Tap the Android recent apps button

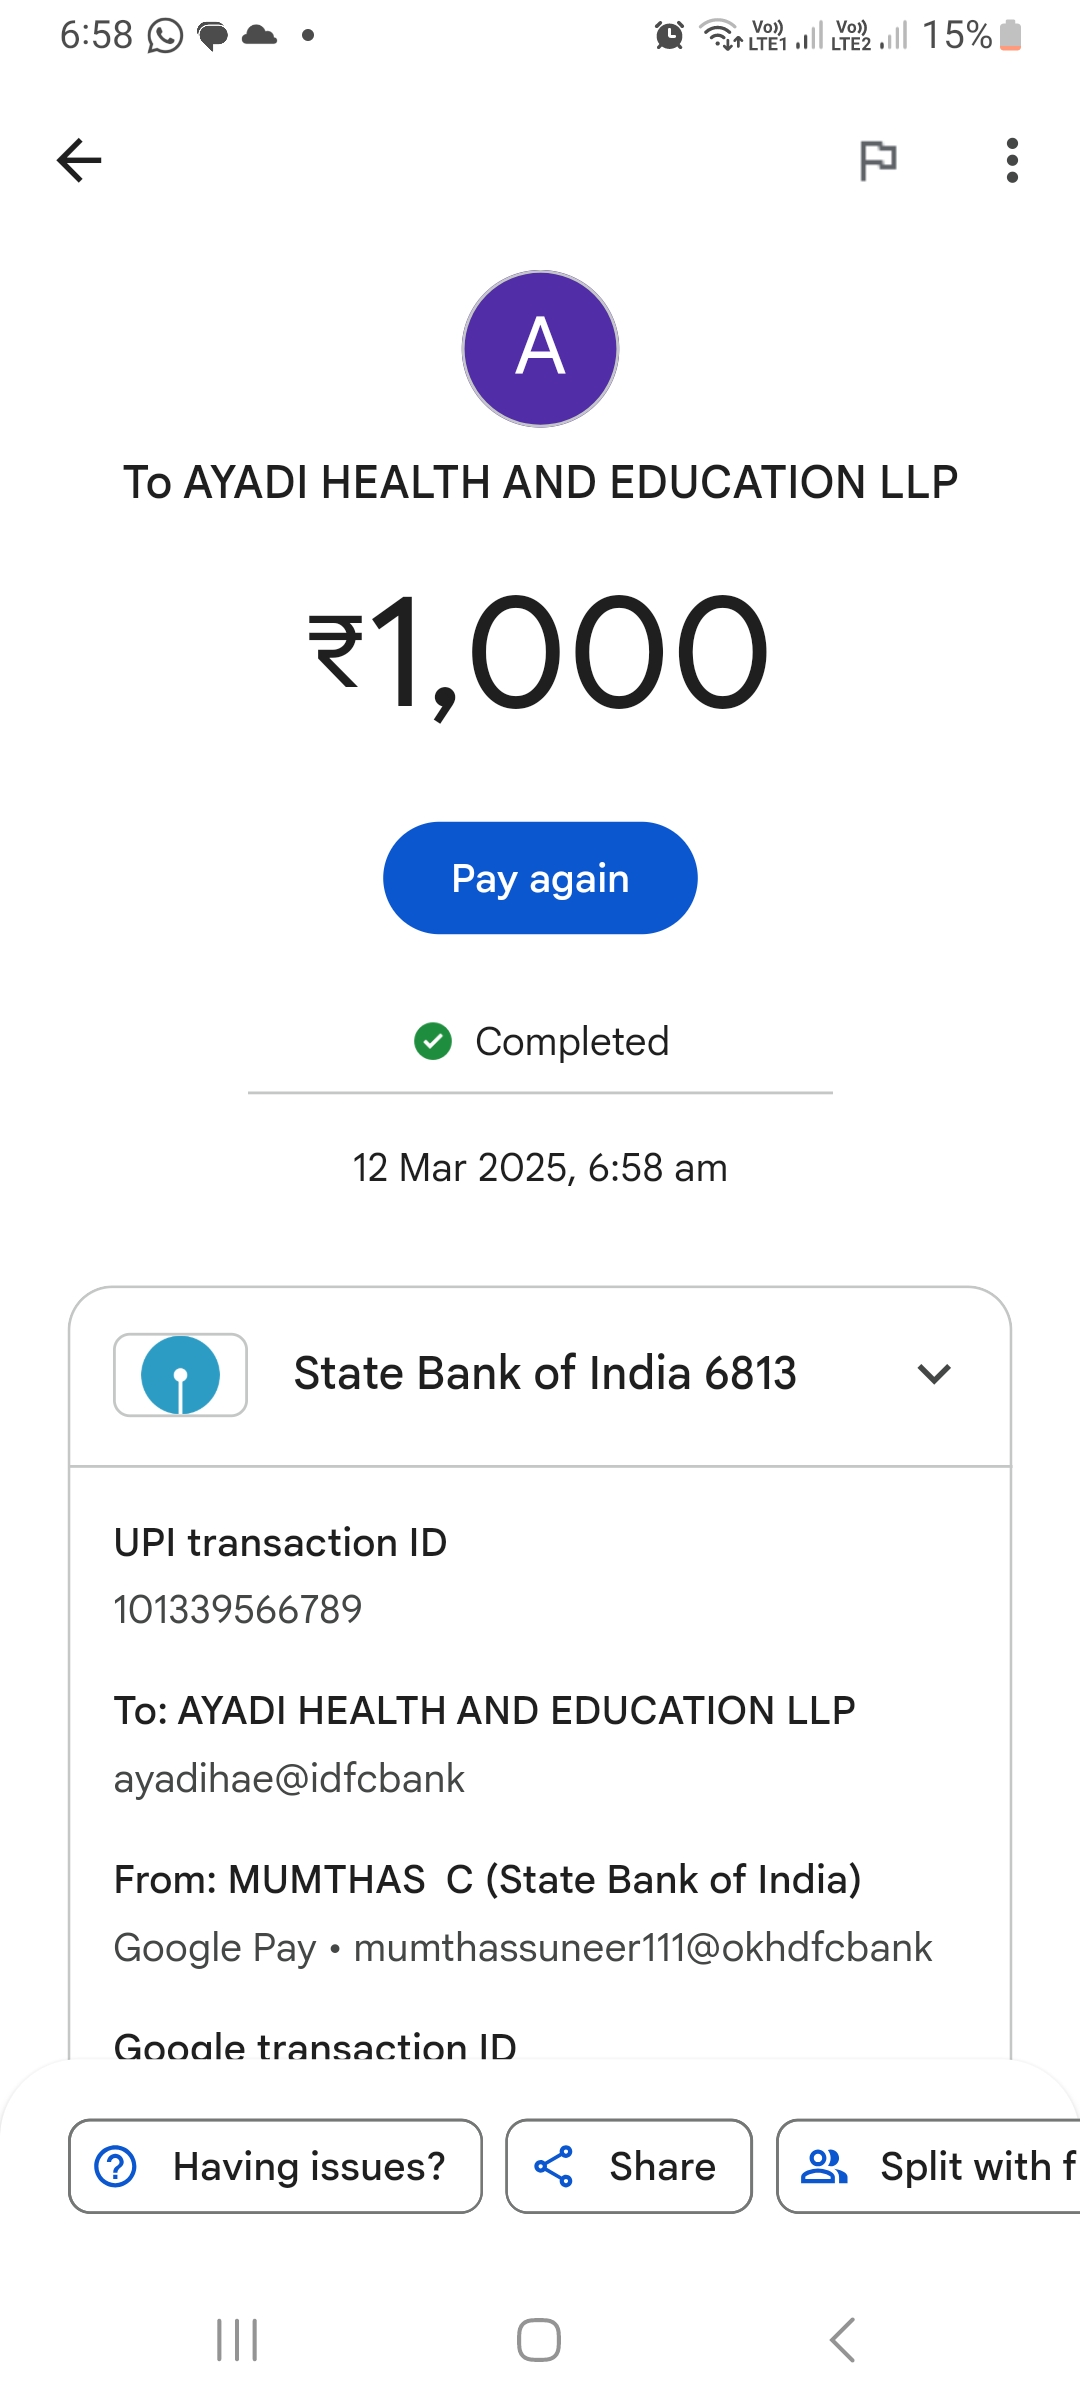pyautogui.click(x=237, y=2340)
